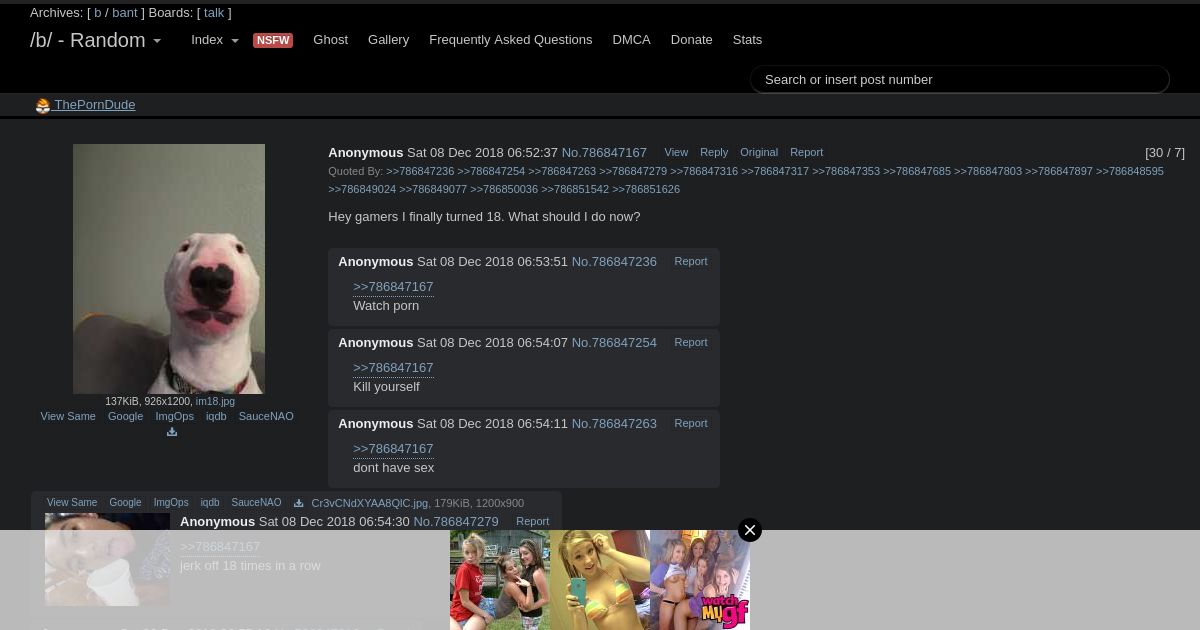
Task: Click iqdb under the dog image
Action: coord(216,416)
